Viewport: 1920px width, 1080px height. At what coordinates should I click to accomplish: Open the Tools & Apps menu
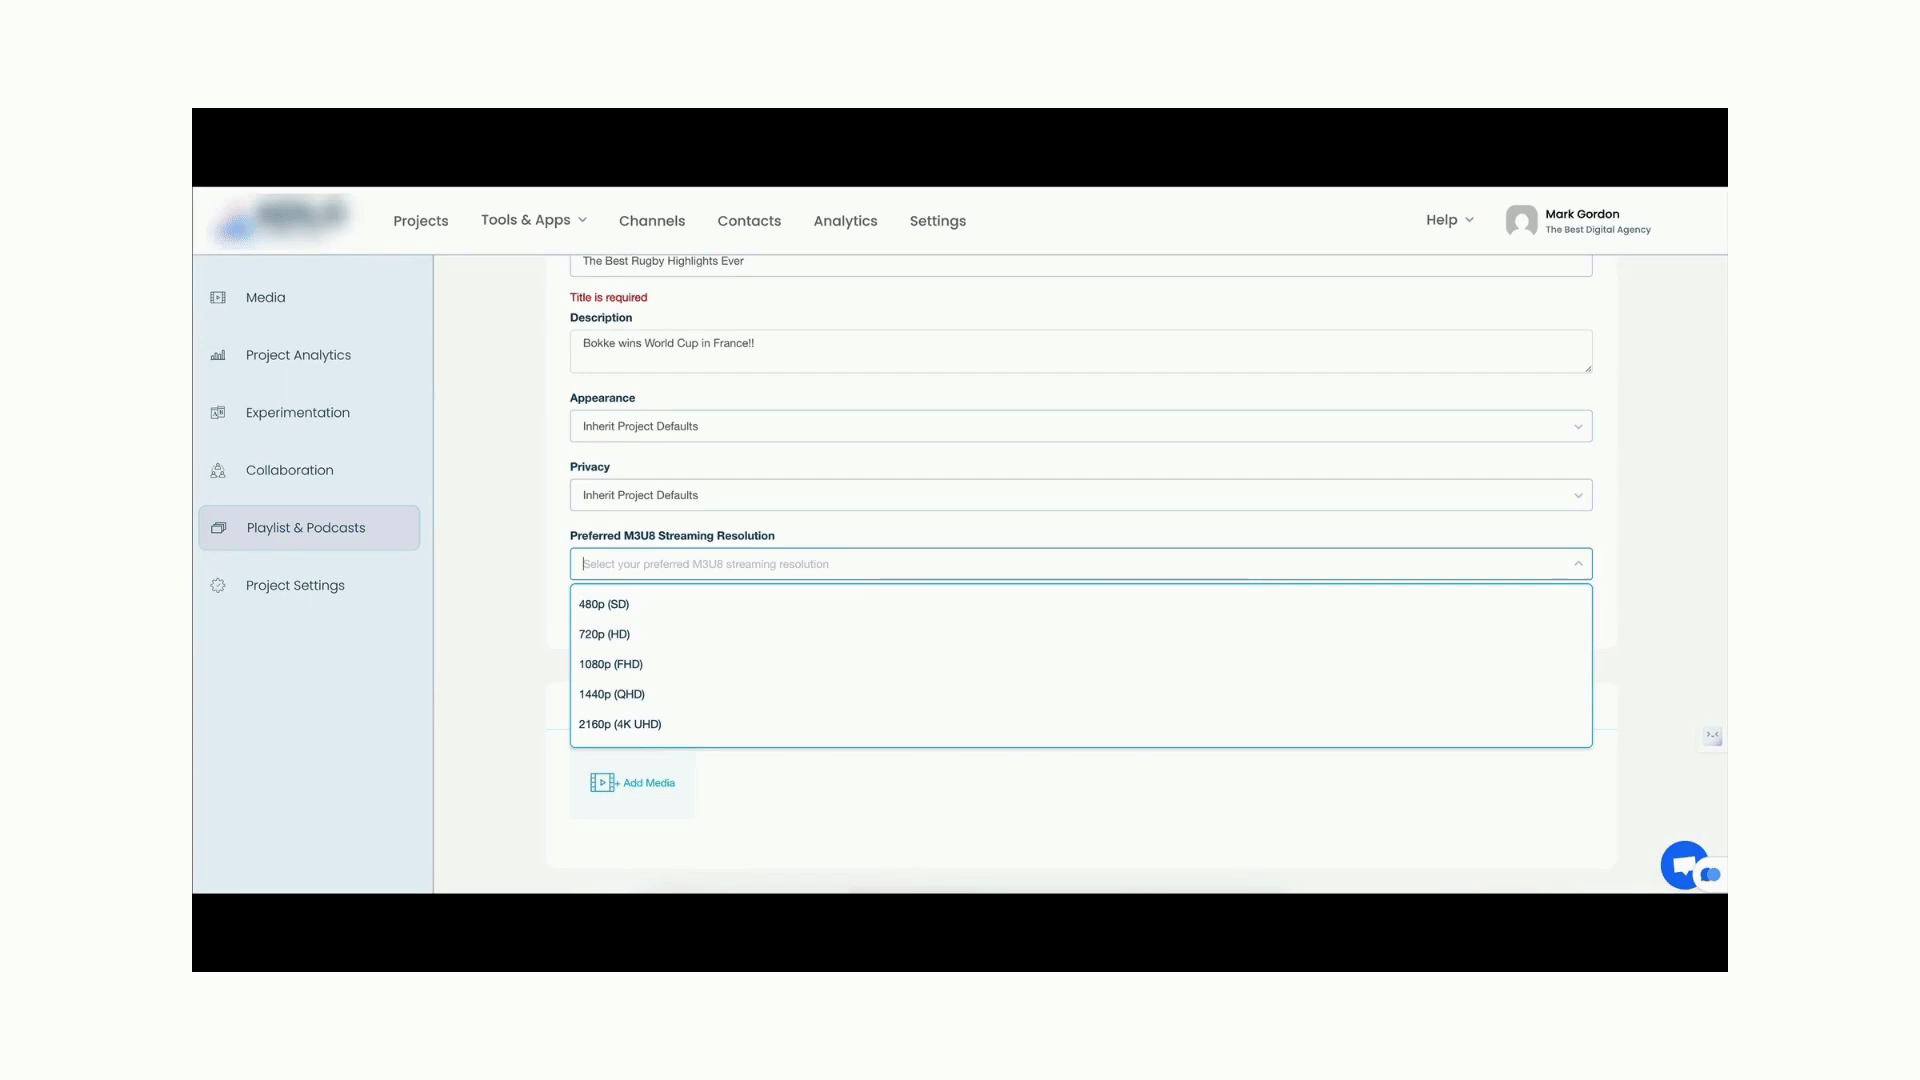tap(533, 220)
